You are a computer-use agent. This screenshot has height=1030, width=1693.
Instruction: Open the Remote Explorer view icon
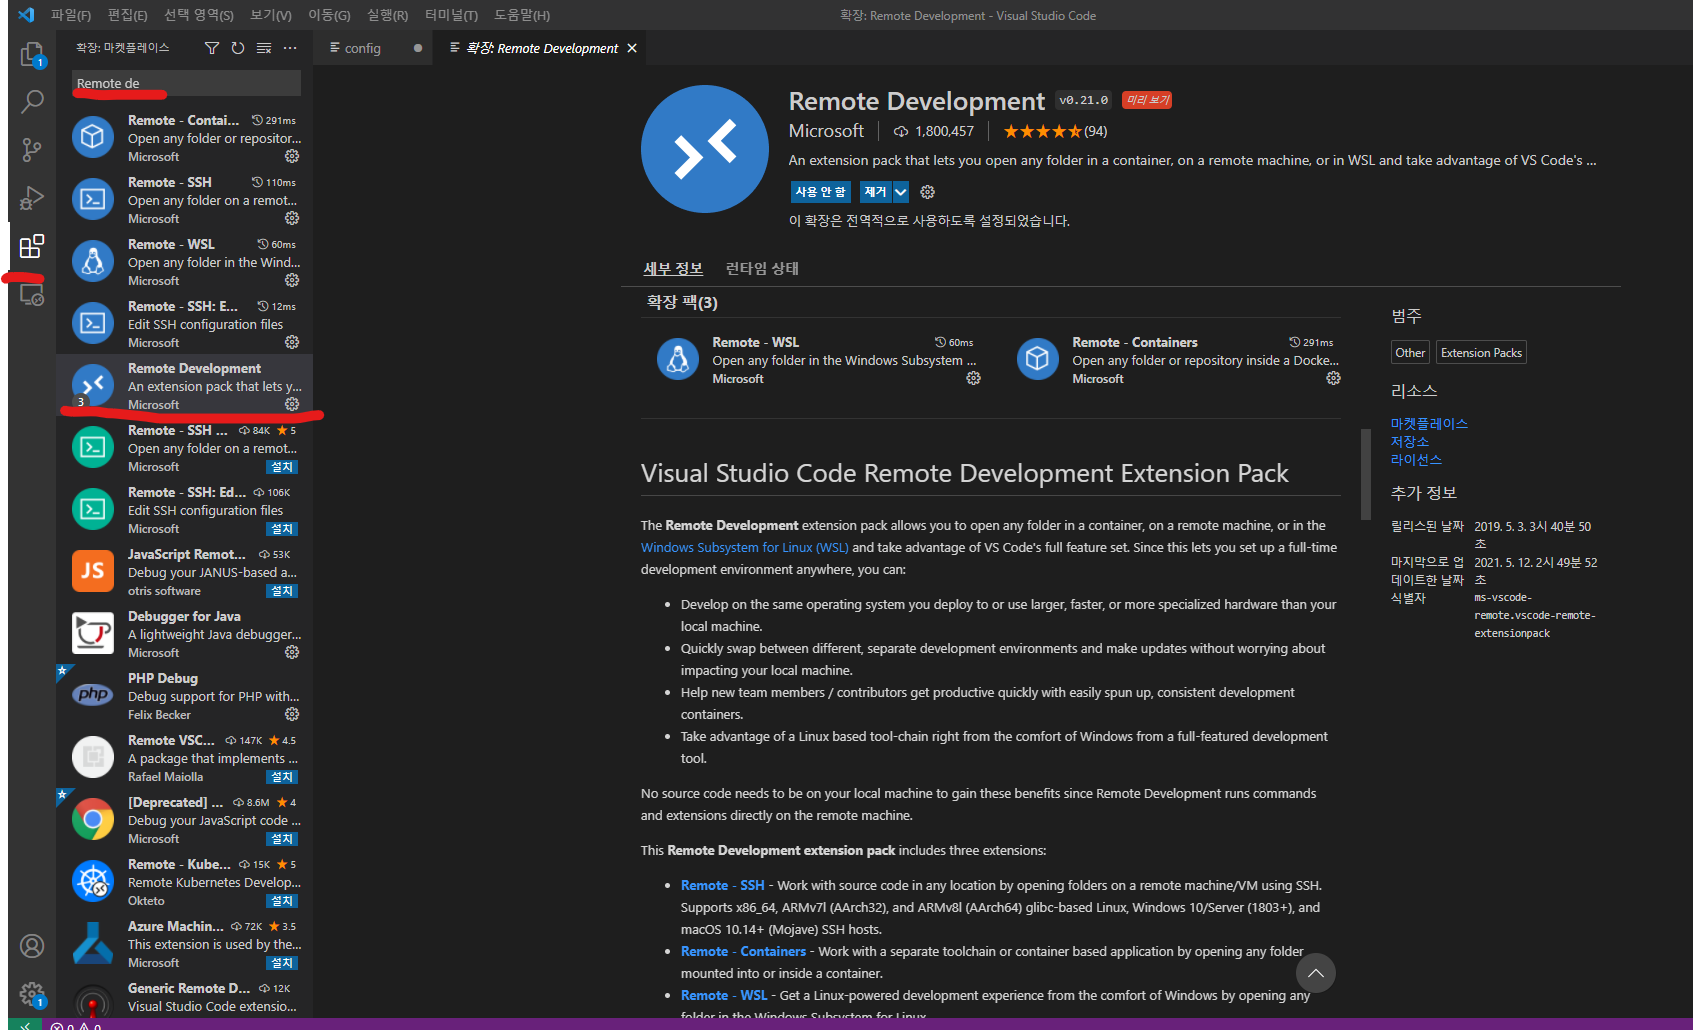(x=32, y=295)
